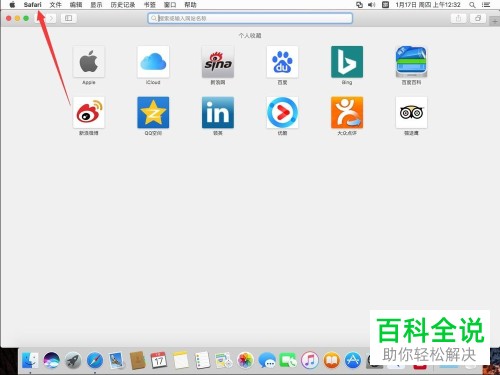This screenshot has width=500, height=375.
Task: Open the Apple menu
Action: coord(12,5)
